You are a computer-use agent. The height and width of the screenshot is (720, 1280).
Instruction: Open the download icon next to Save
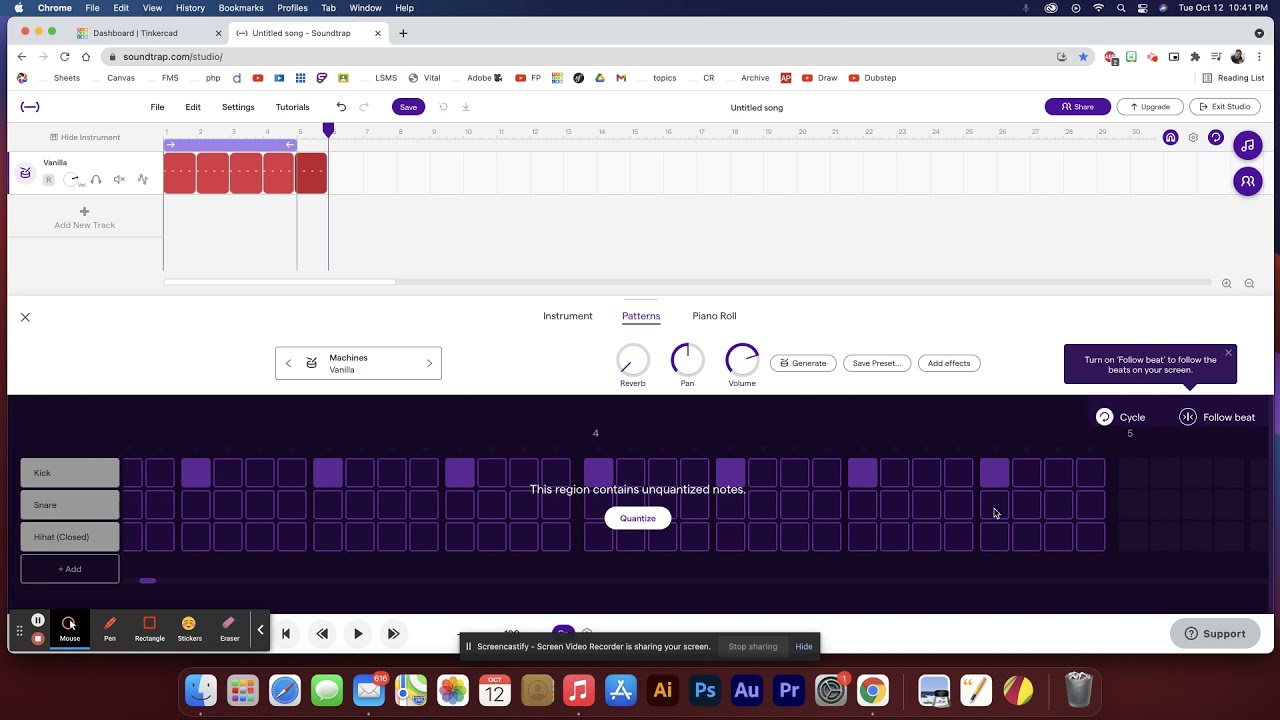[465, 107]
